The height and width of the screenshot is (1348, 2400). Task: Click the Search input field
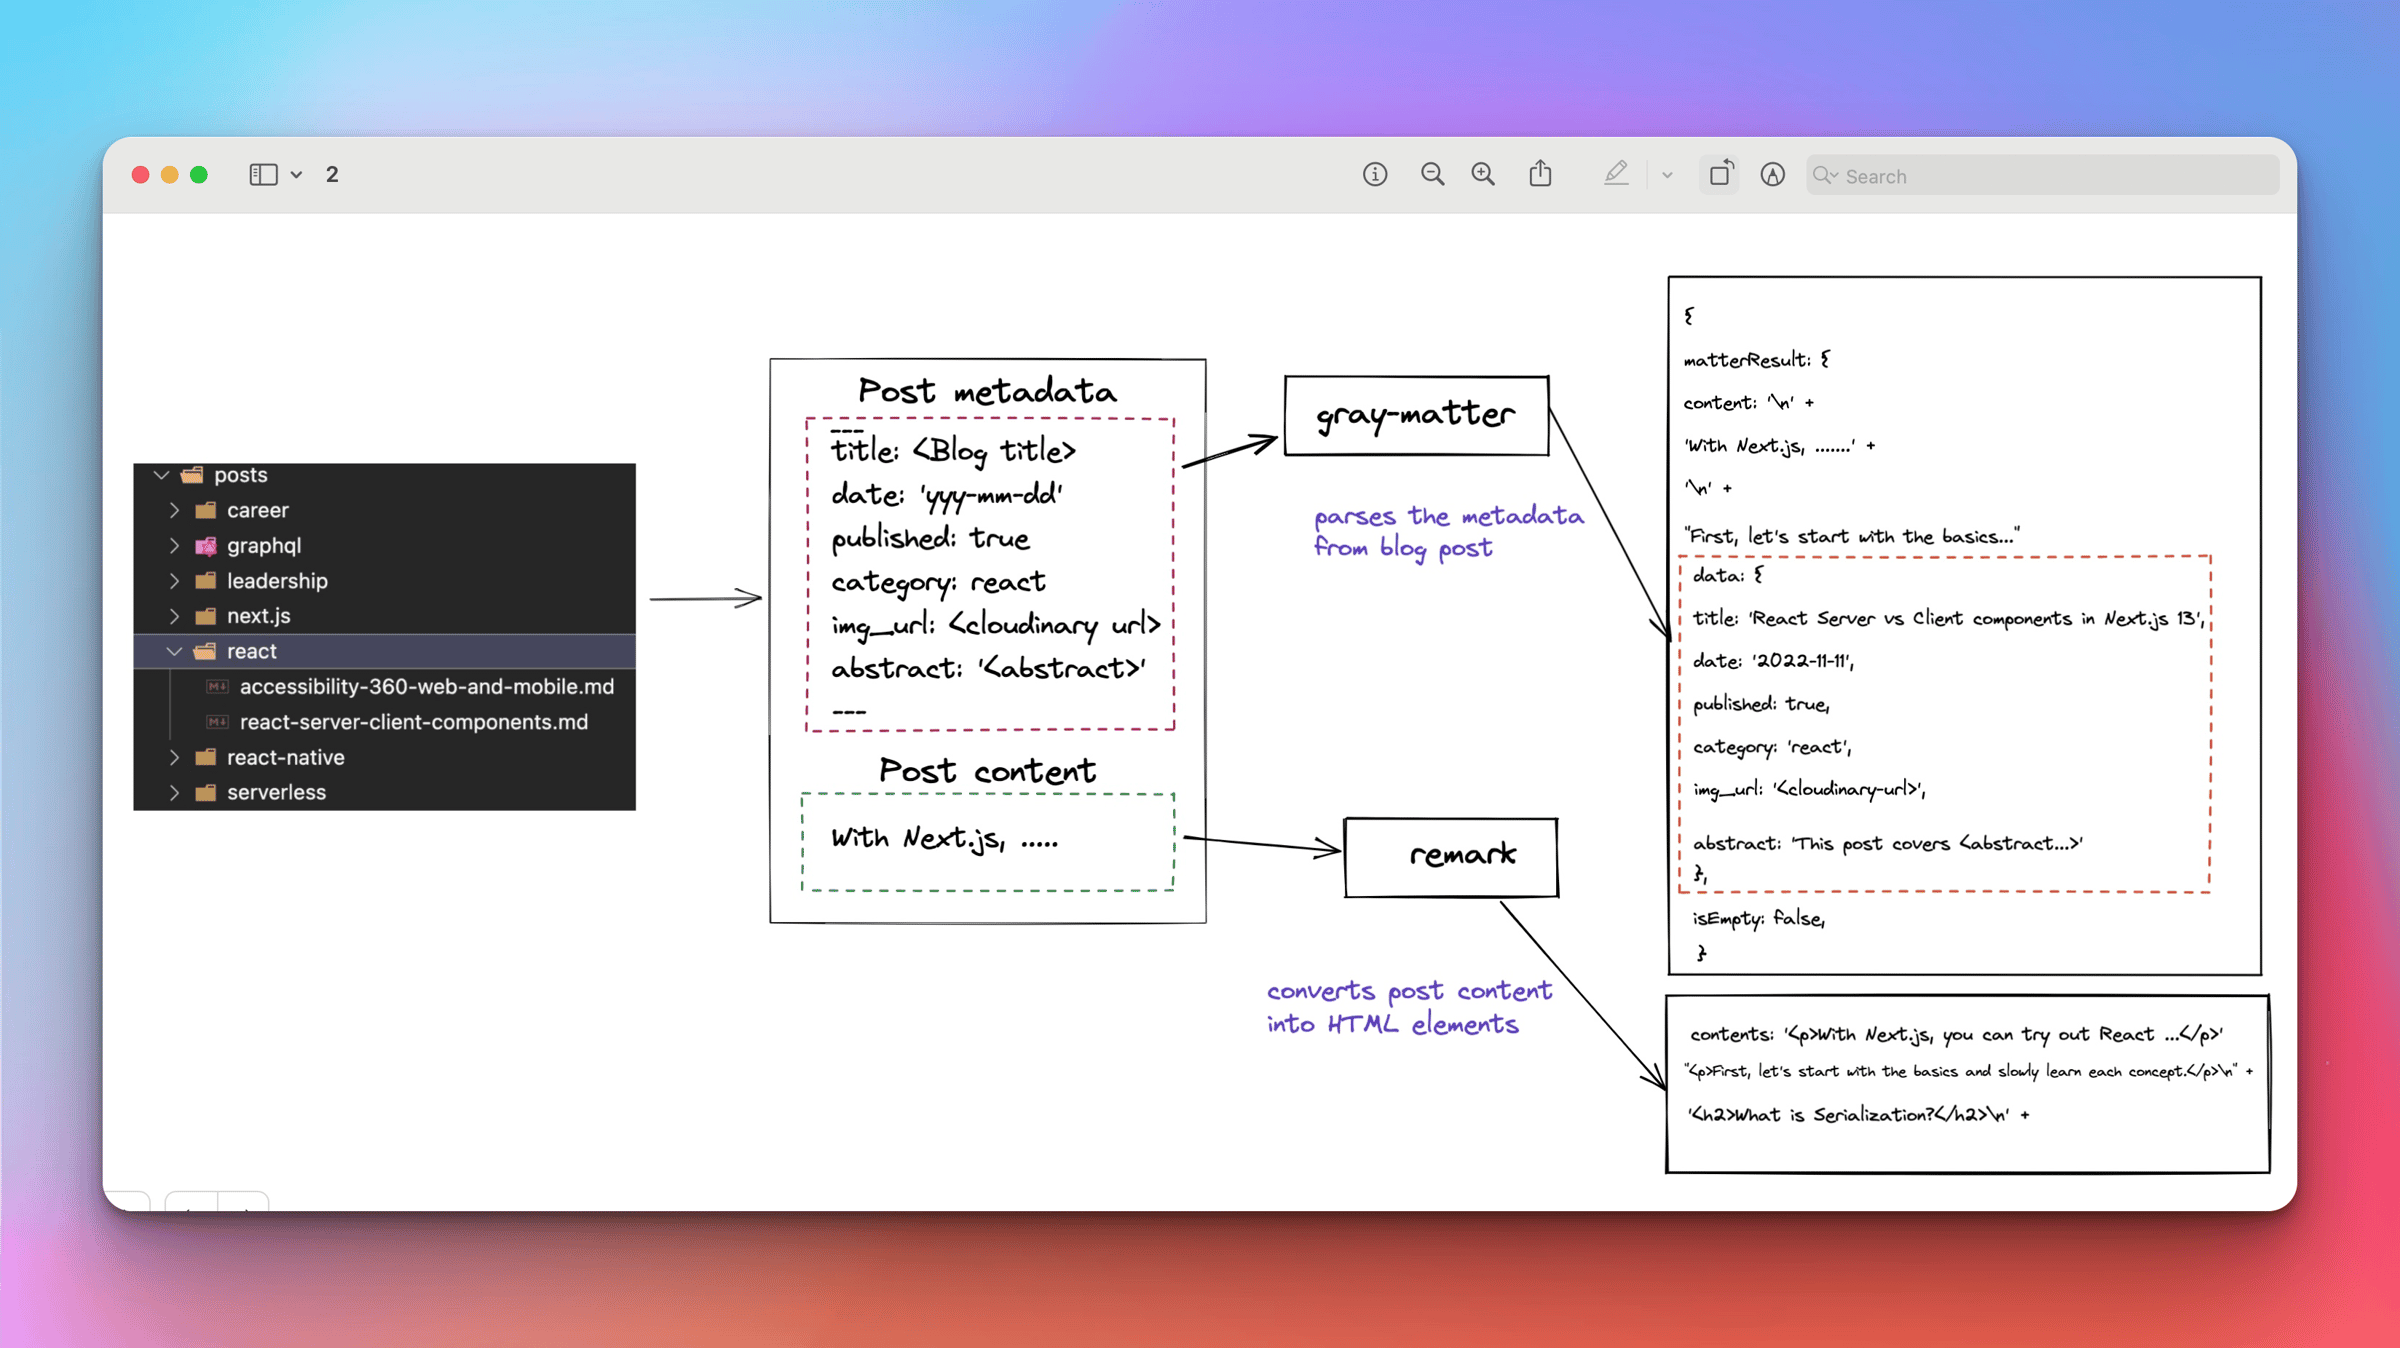2044,176
